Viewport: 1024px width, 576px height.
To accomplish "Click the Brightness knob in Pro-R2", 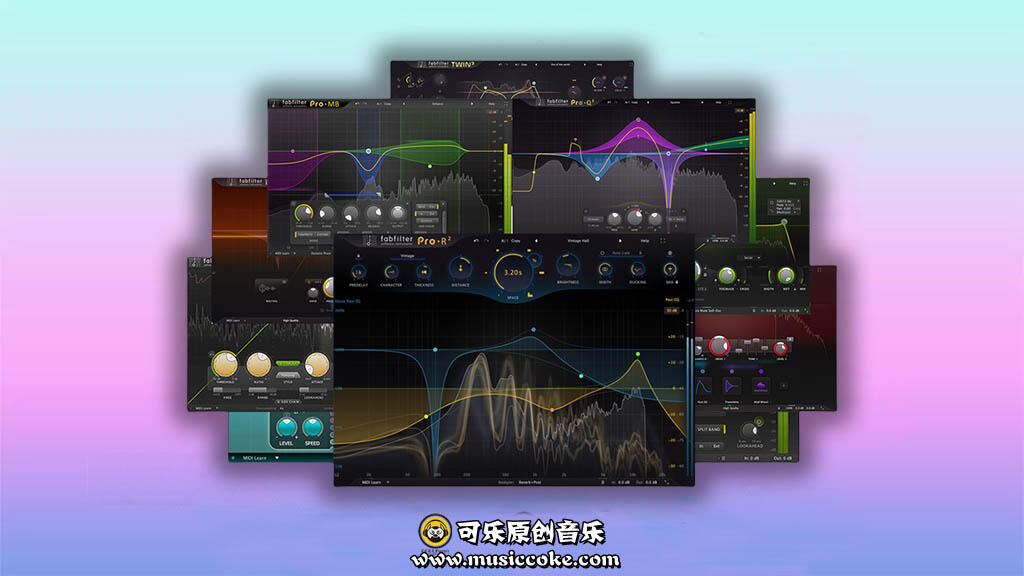I will tap(568, 265).
